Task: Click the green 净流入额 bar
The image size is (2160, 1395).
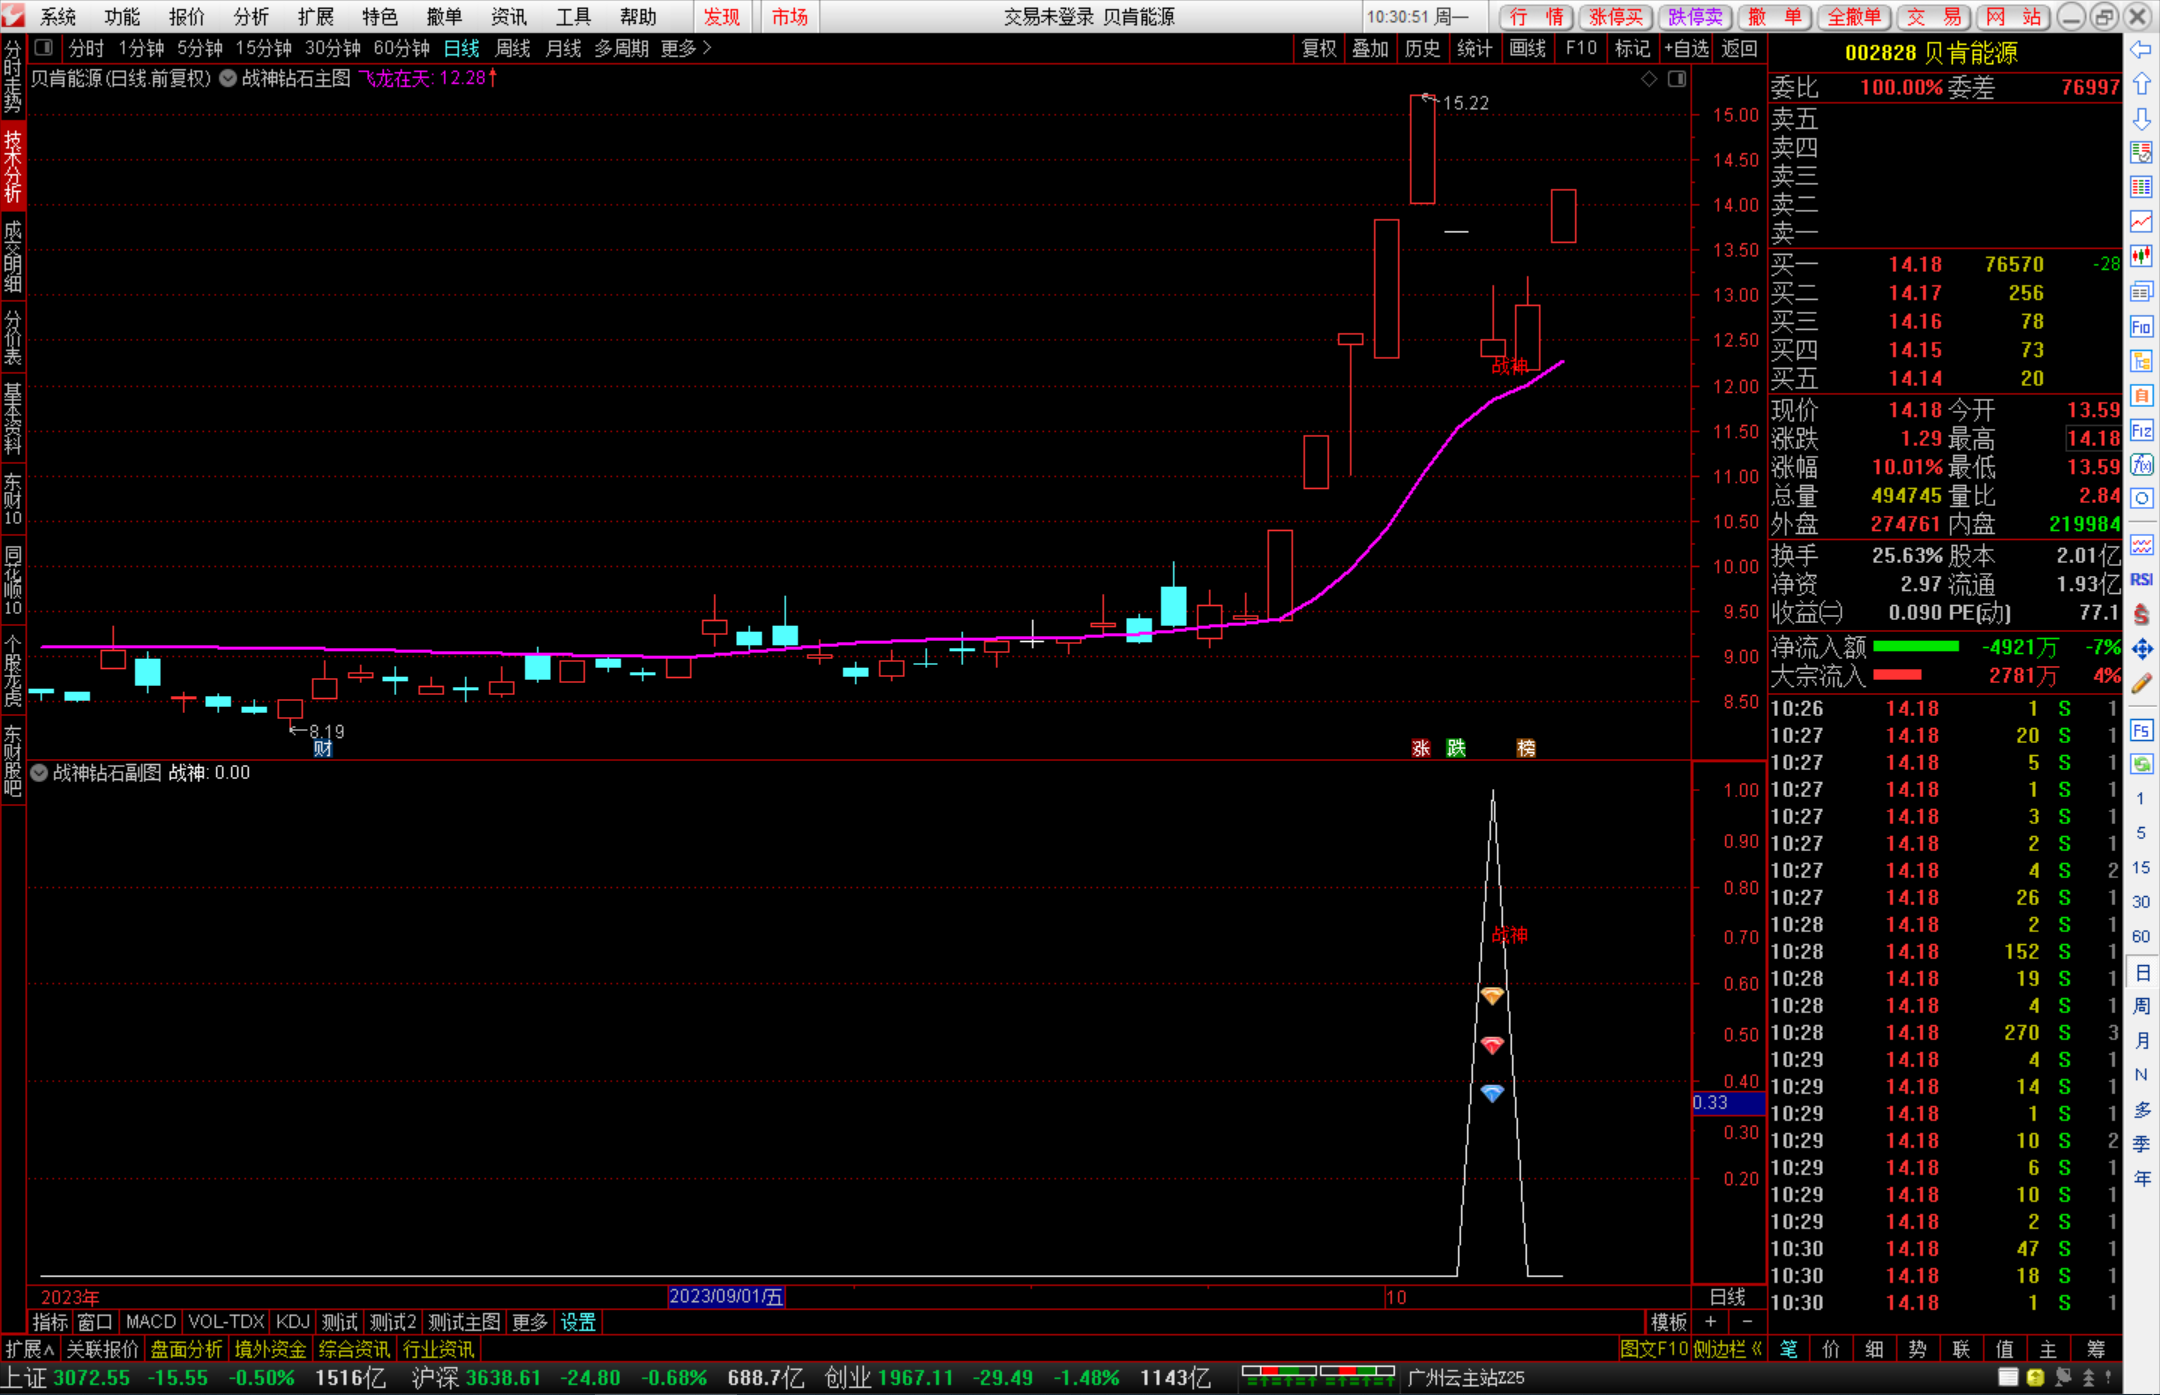Action: coord(1915,647)
